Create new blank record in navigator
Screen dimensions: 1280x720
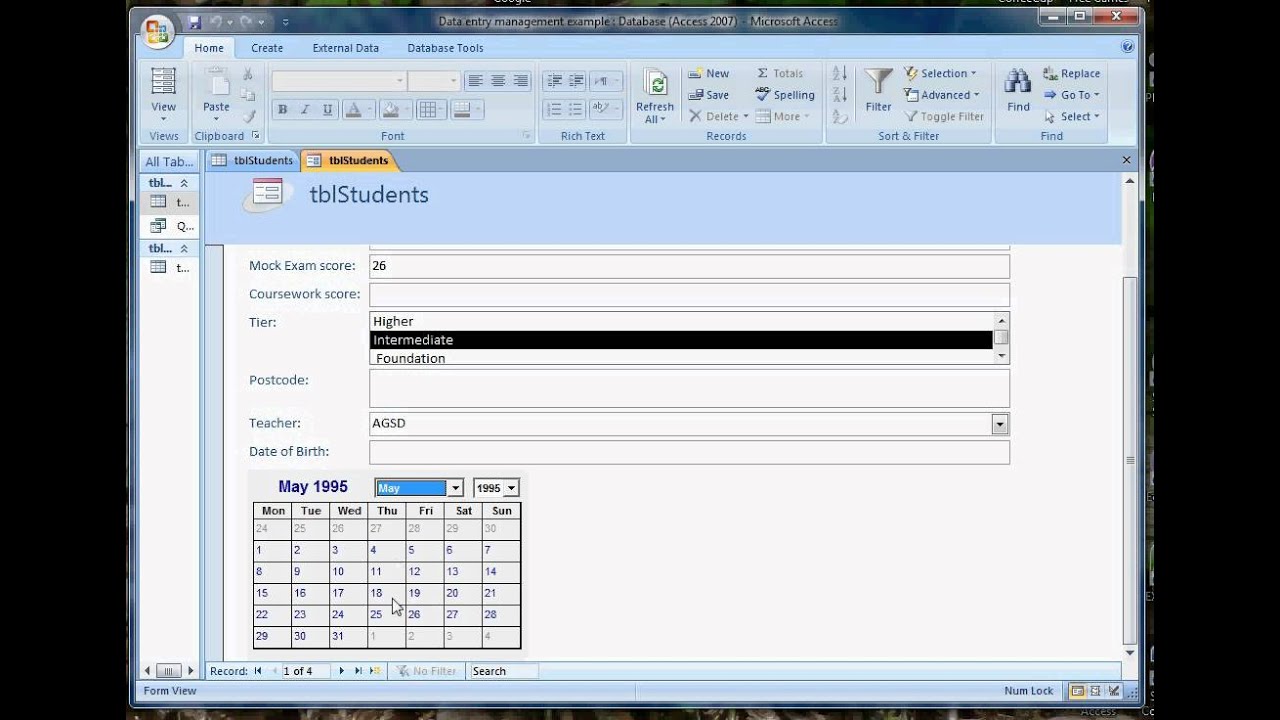[x=375, y=671]
